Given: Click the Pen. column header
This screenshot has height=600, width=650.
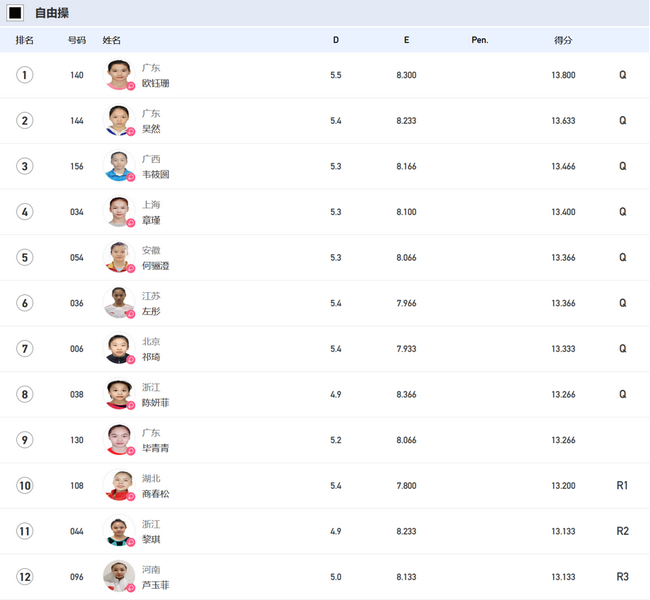Looking at the screenshot, I should point(480,40).
